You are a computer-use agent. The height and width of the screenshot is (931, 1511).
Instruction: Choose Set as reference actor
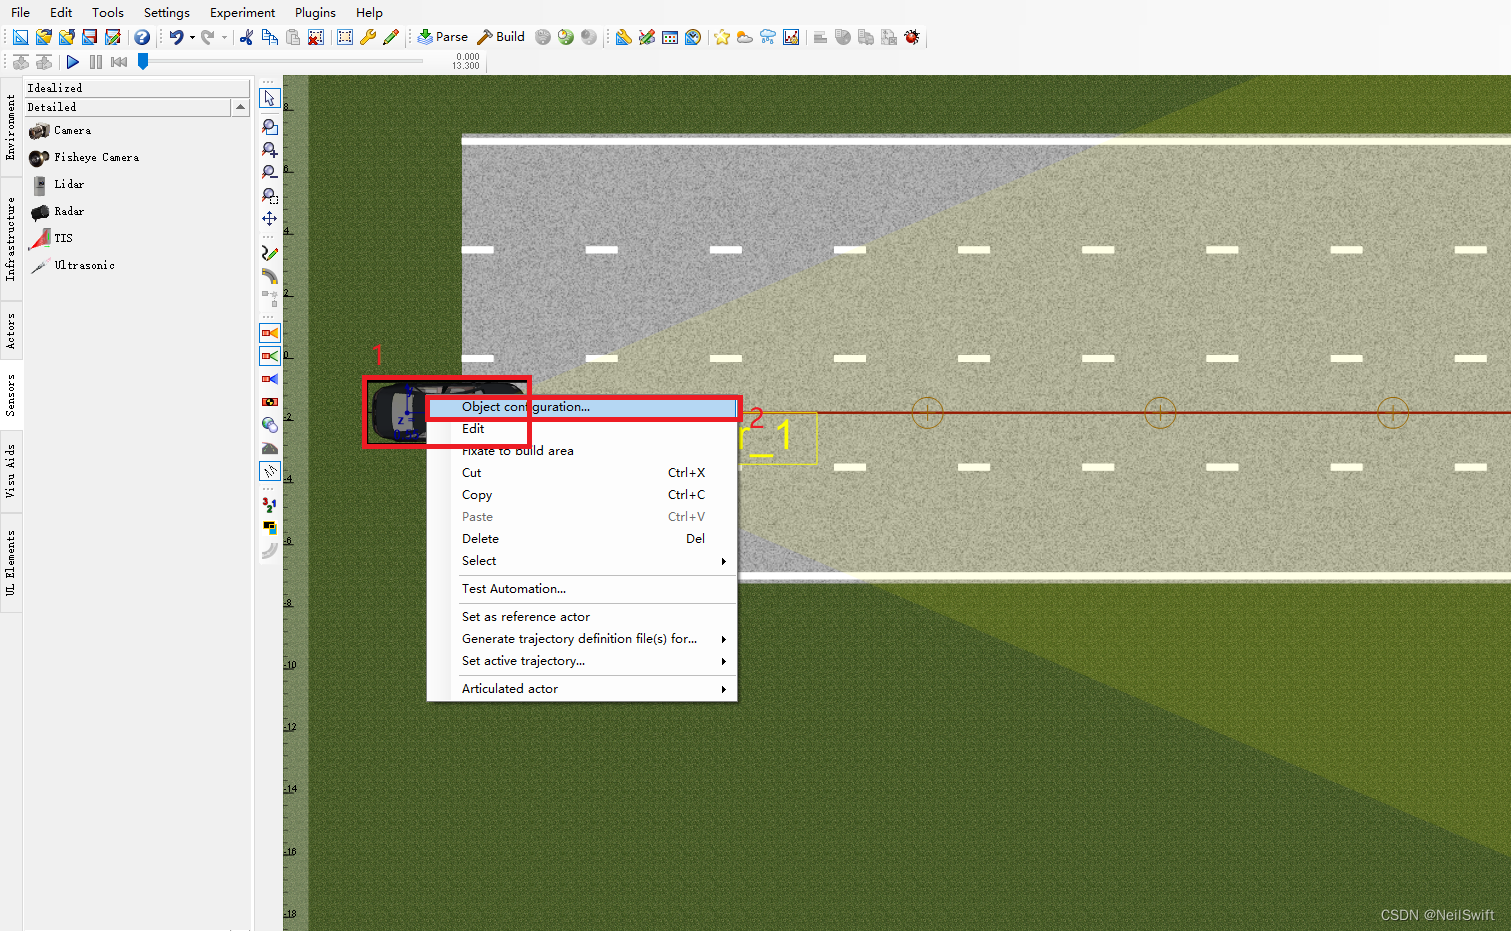point(582,617)
